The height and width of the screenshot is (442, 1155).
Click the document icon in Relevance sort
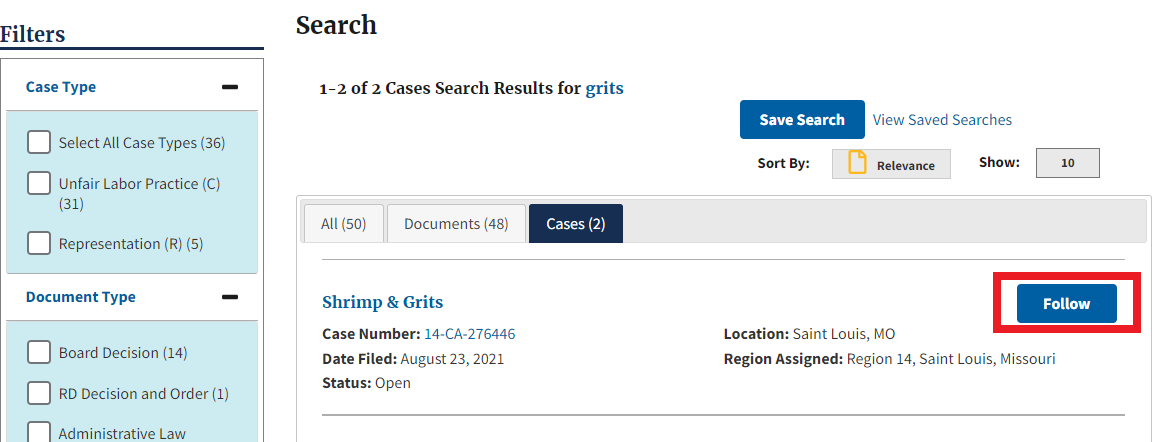857,163
